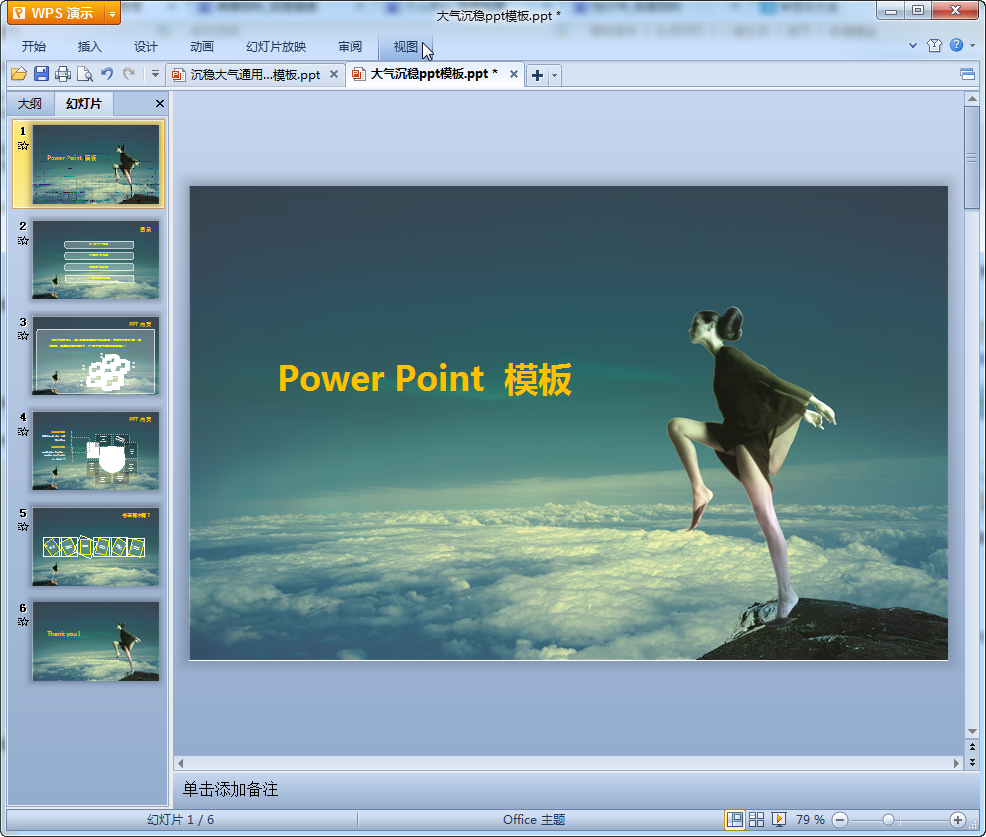
Task: Open the 插入 ribbon tab
Action: (x=90, y=46)
